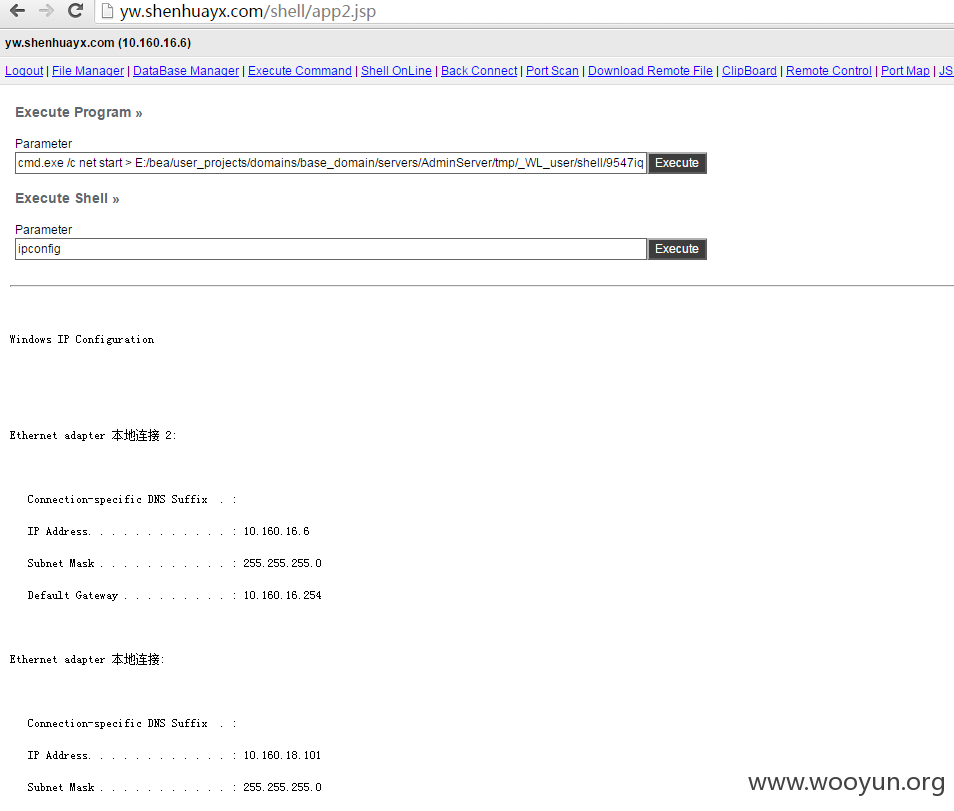Open the DataBase Manager link
Viewport: 954px width, 811px height.
pyautogui.click(x=186, y=71)
